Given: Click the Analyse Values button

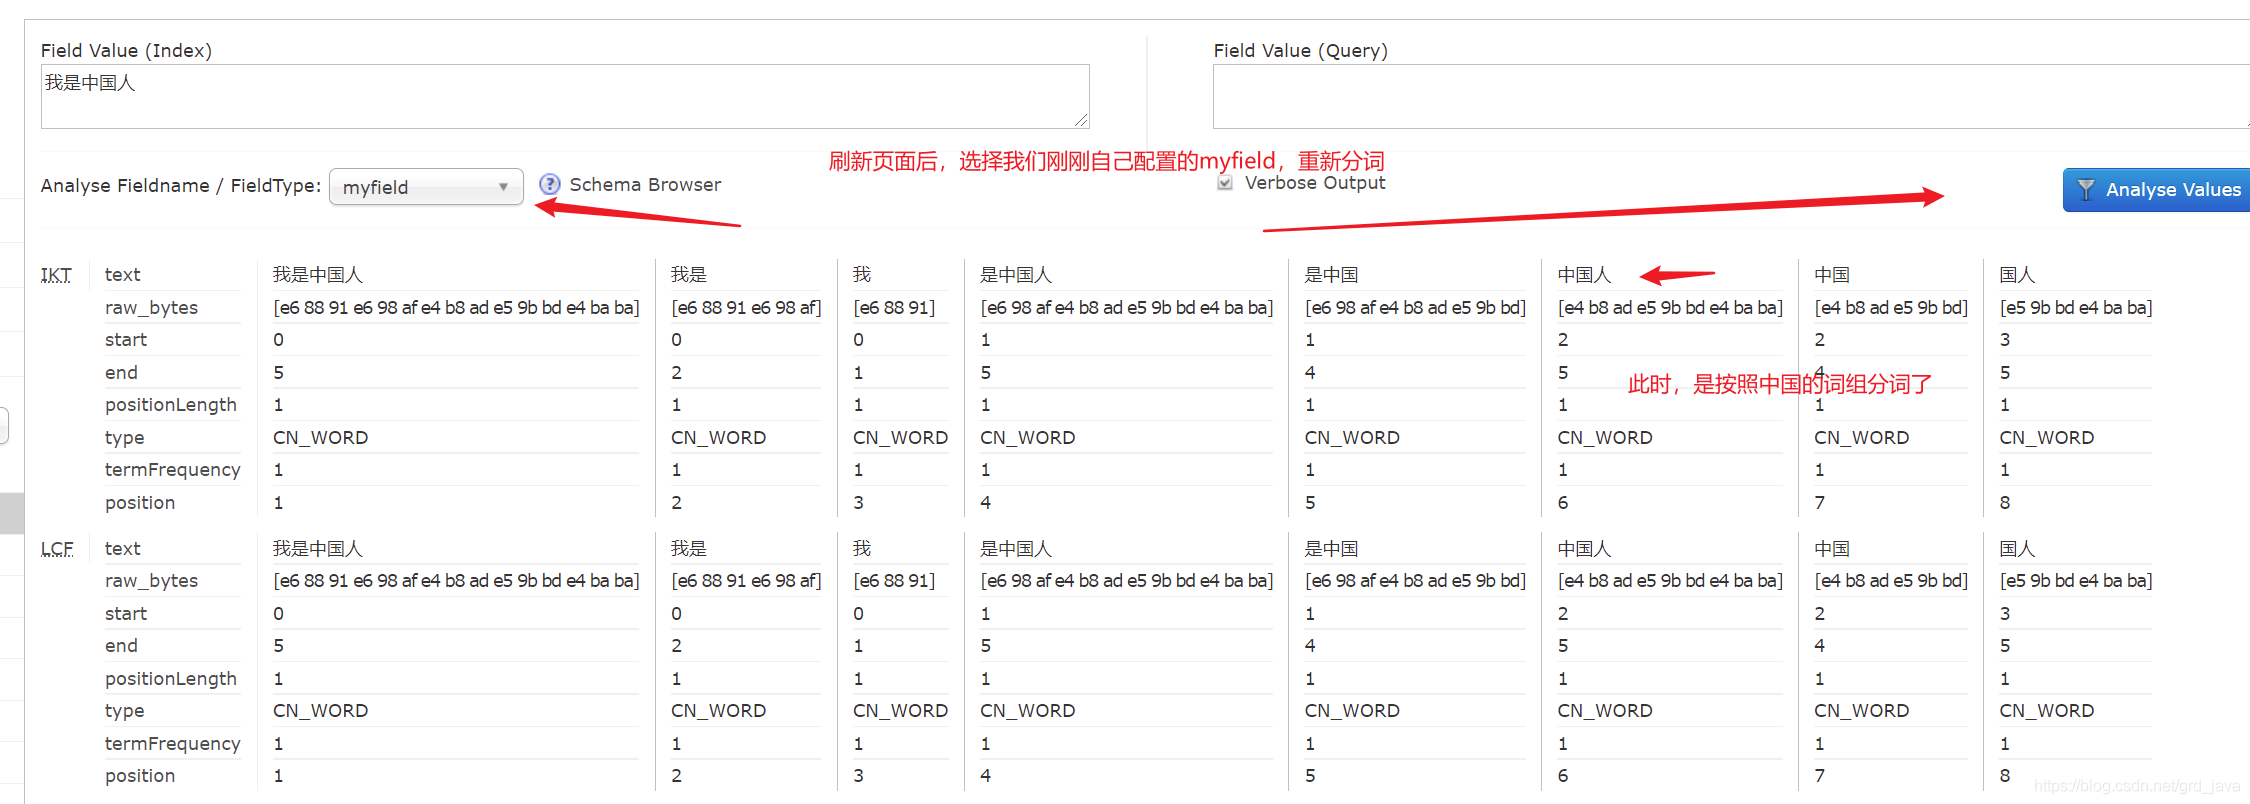Looking at the screenshot, I should tap(2158, 189).
